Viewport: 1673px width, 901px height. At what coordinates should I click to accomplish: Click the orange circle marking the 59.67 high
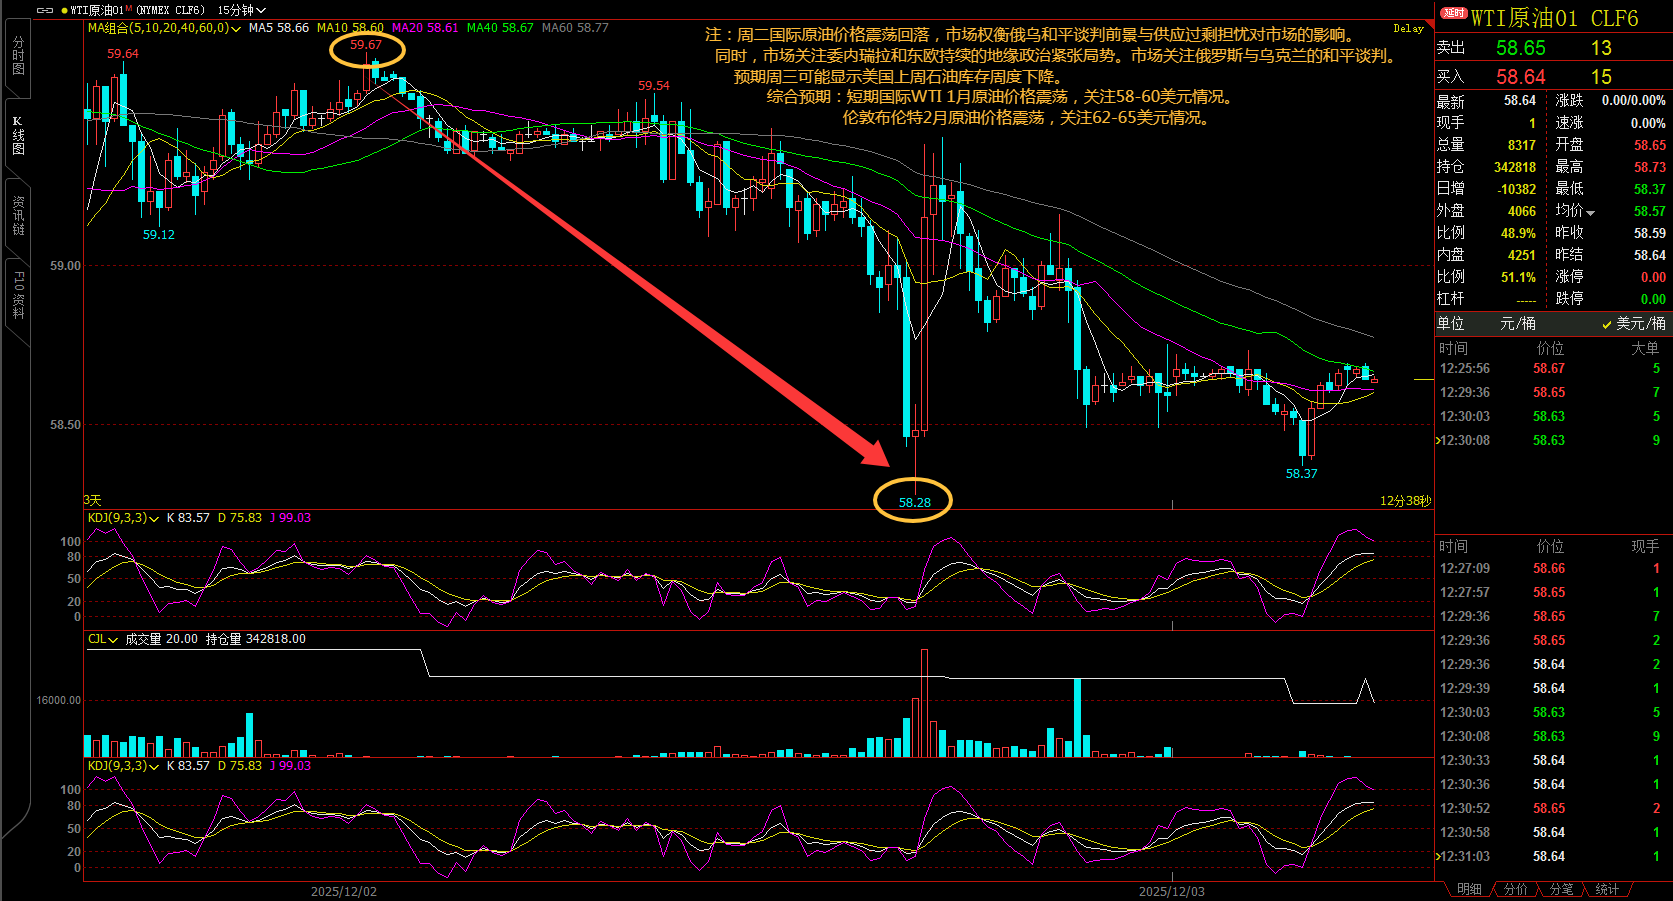coord(367,47)
